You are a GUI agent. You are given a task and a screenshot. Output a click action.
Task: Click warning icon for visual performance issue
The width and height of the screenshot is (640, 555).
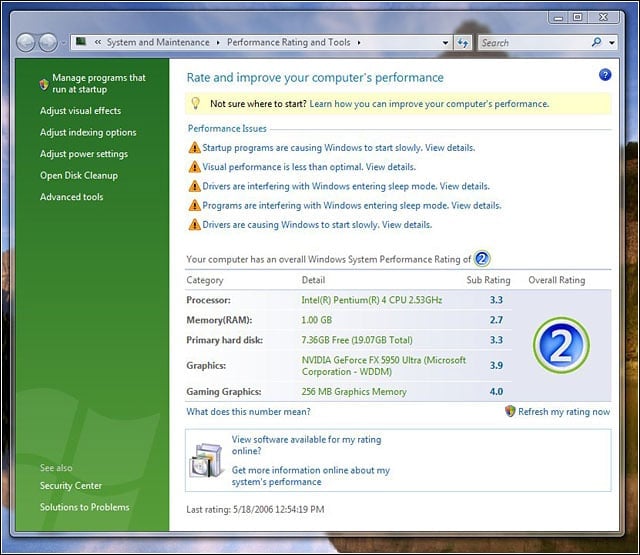[x=194, y=166]
